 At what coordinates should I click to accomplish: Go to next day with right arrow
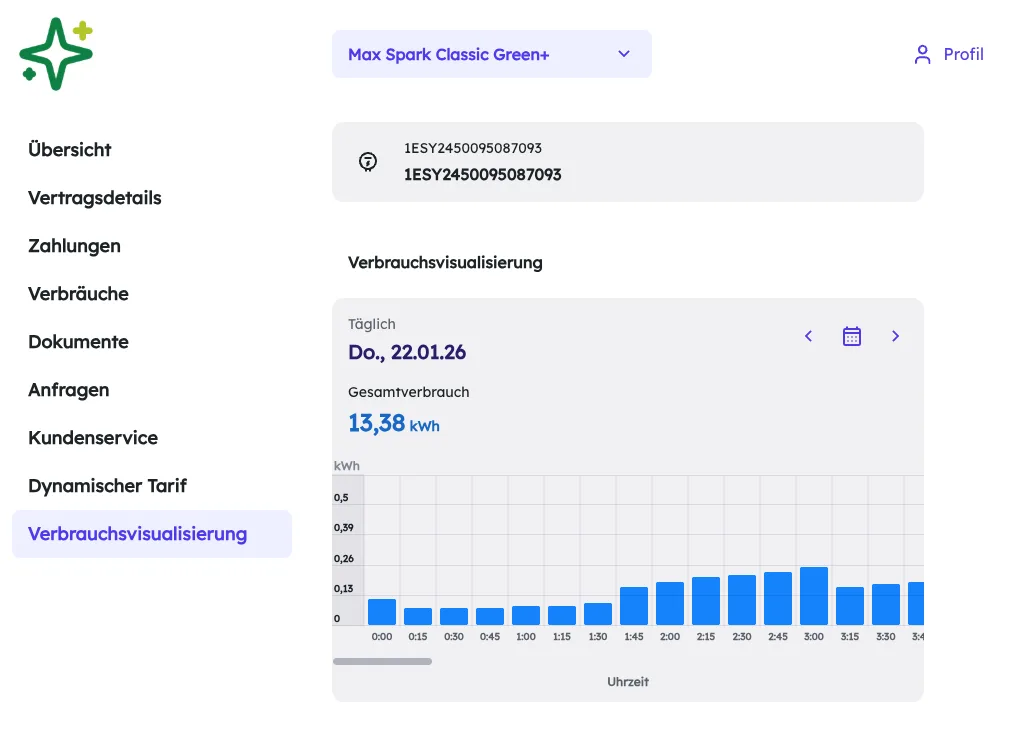click(895, 336)
